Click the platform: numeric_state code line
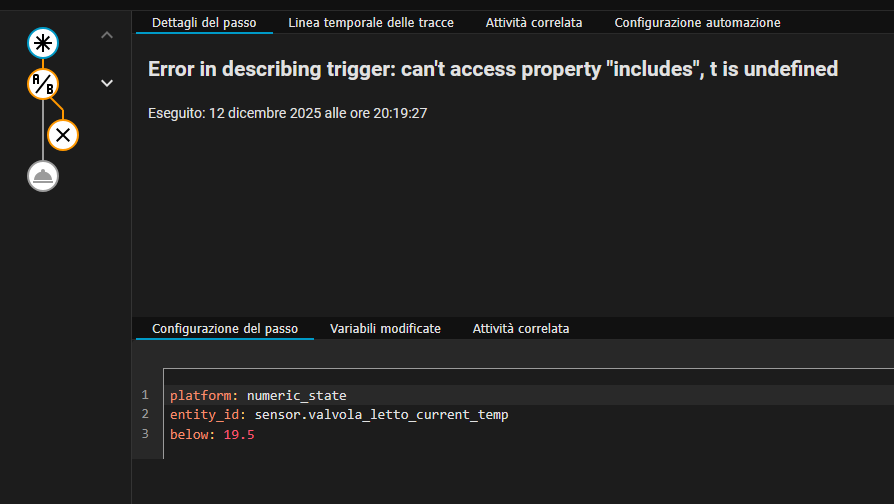Image resolution: width=894 pixels, height=504 pixels. click(258, 395)
